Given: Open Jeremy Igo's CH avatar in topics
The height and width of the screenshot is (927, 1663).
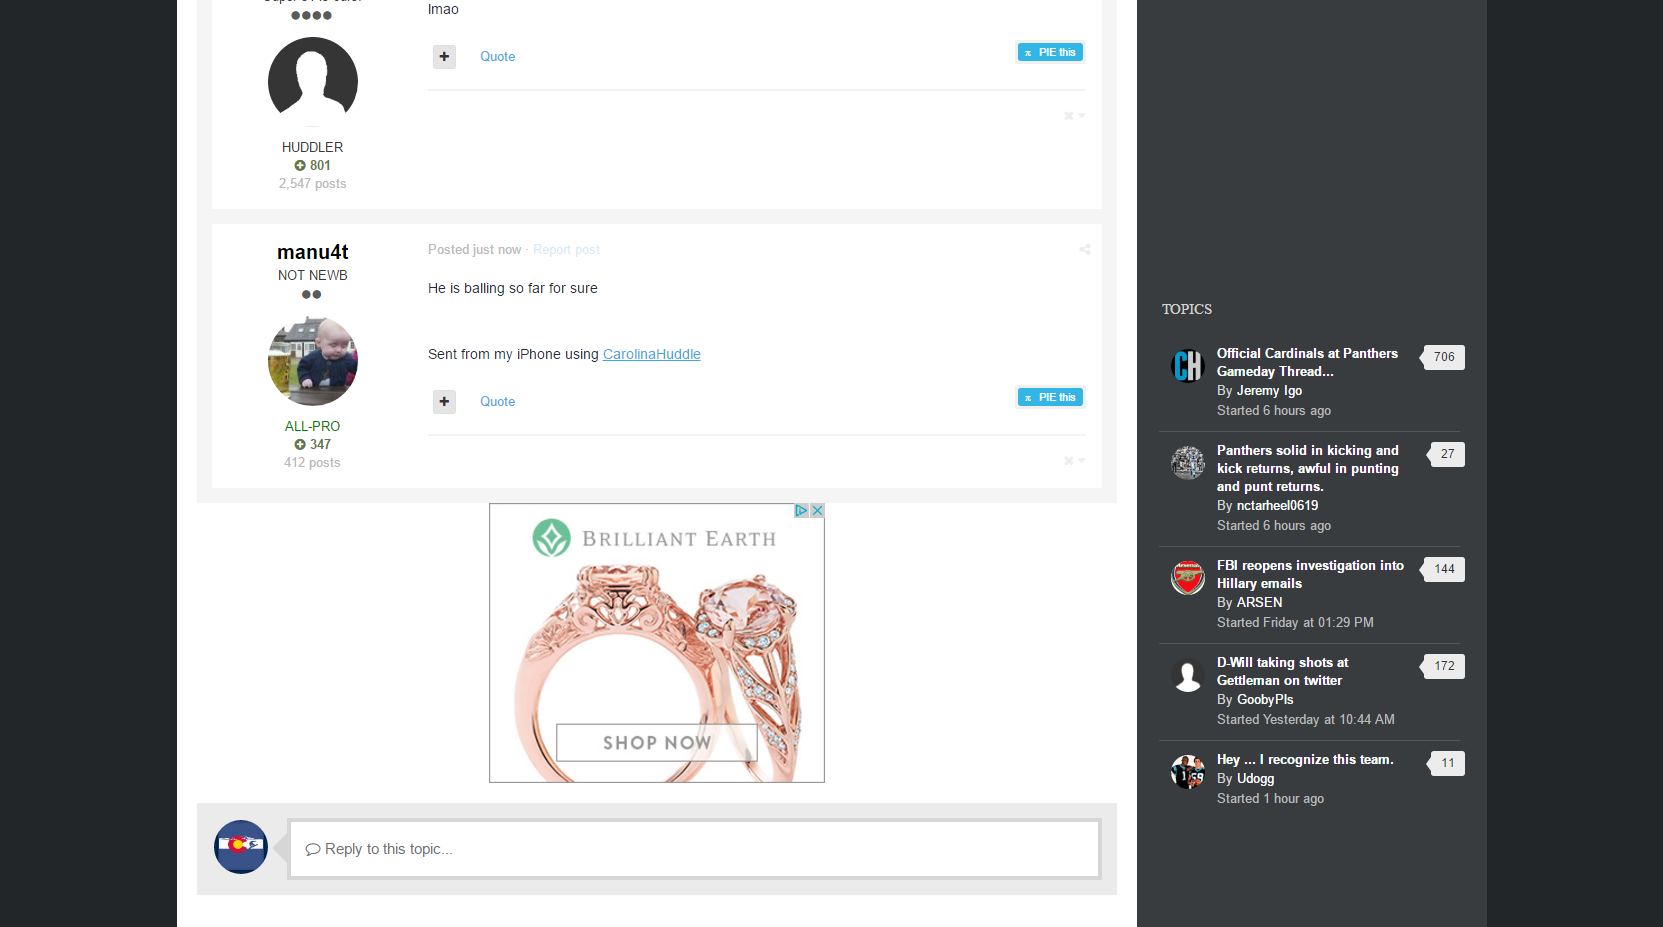Looking at the screenshot, I should [x=1188, y=366].
